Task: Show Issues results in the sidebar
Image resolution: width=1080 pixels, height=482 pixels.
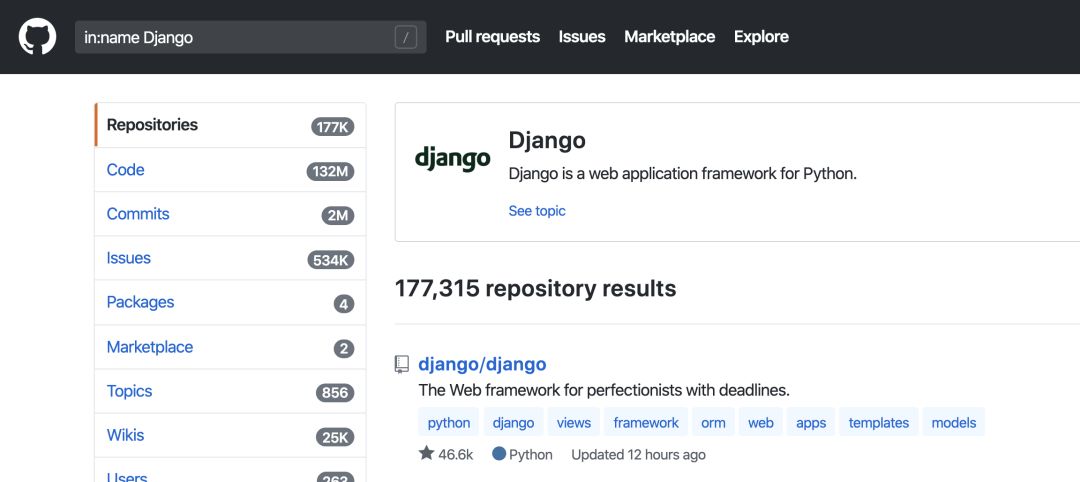Action: coord(230,258)
